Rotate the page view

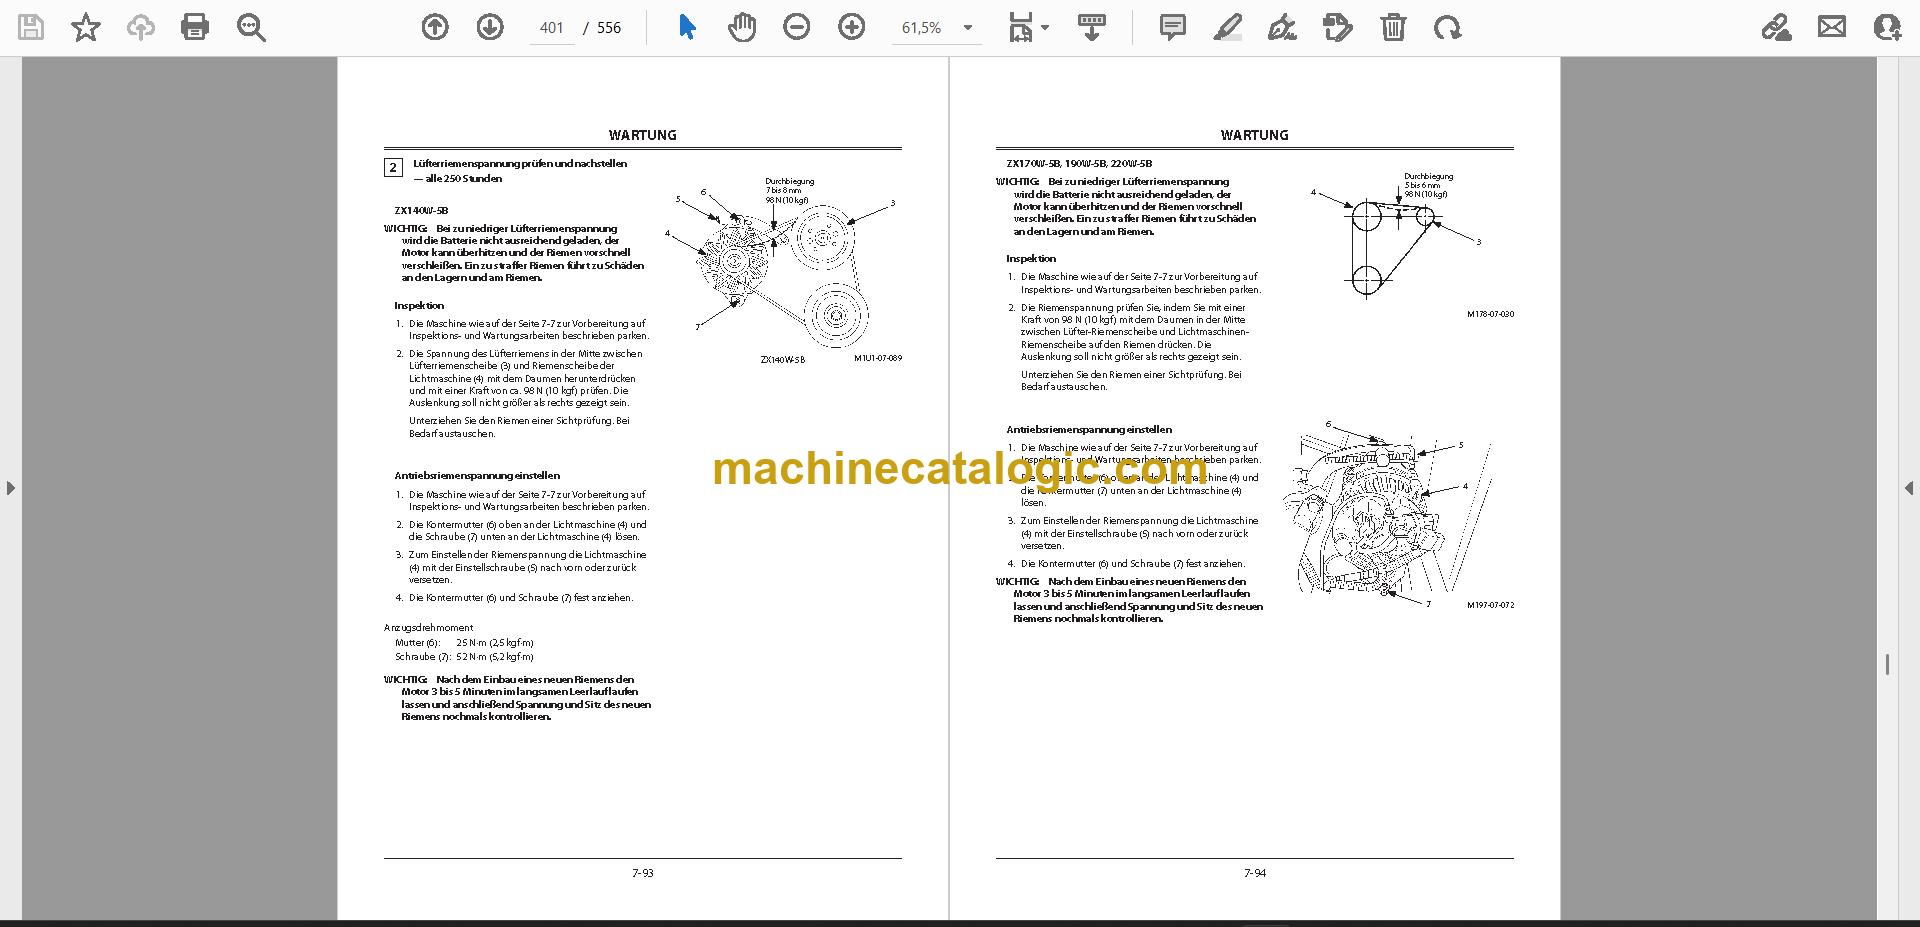coord(1447,27)
